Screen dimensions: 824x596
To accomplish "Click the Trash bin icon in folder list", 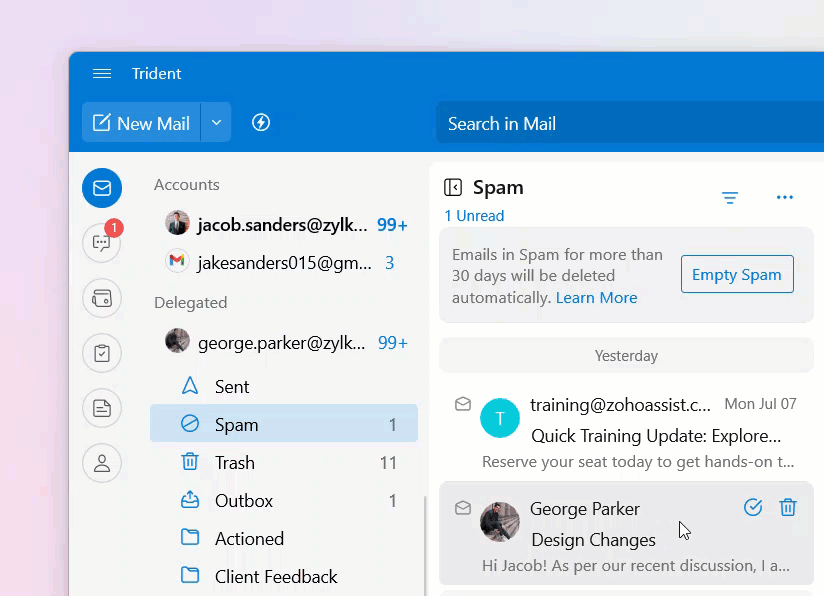I will pyautogui.click(x=190, y=461).
